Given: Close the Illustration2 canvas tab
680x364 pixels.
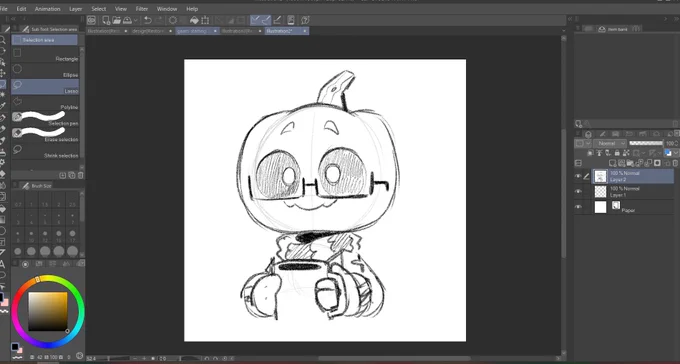Looking at the screenshot, I should point(305,31).
